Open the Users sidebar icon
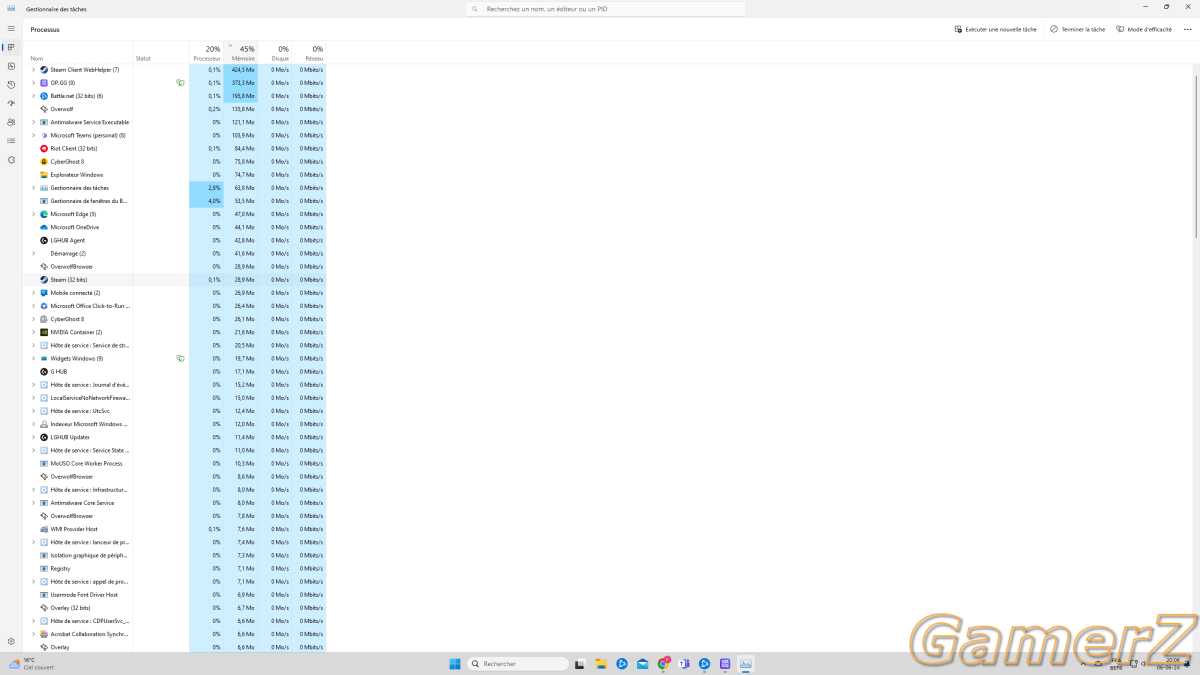Viewport: 1200px width, 675px height. 11,122
